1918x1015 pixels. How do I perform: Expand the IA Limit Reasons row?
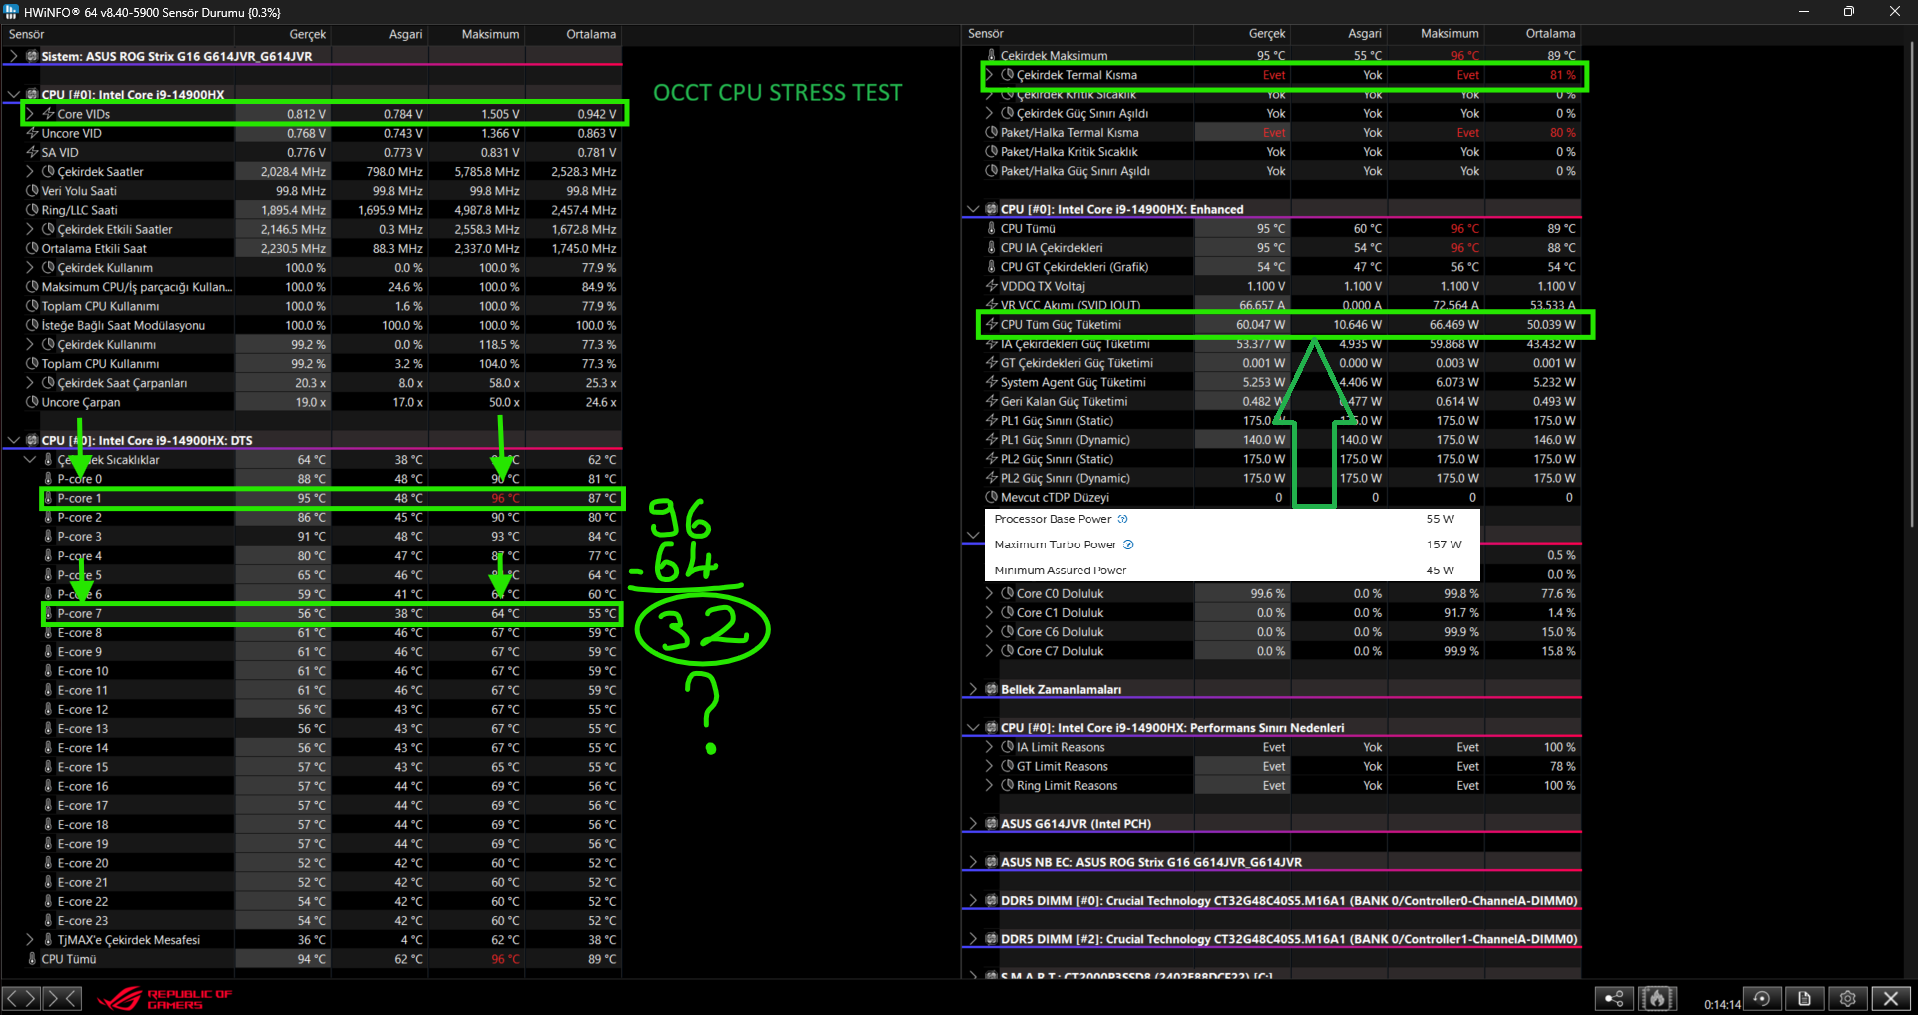[x=990, y=747]
